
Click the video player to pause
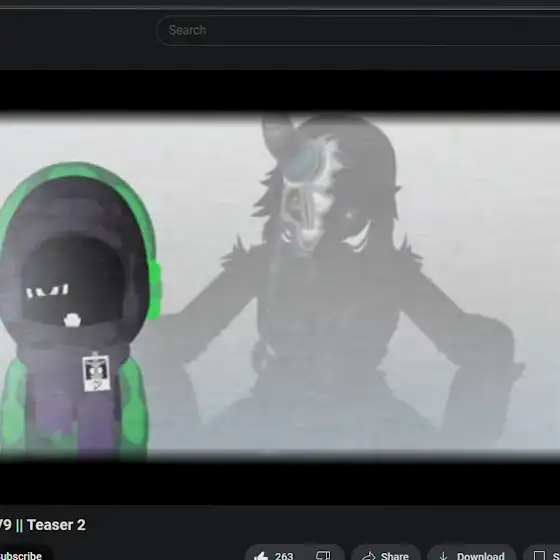280,287
